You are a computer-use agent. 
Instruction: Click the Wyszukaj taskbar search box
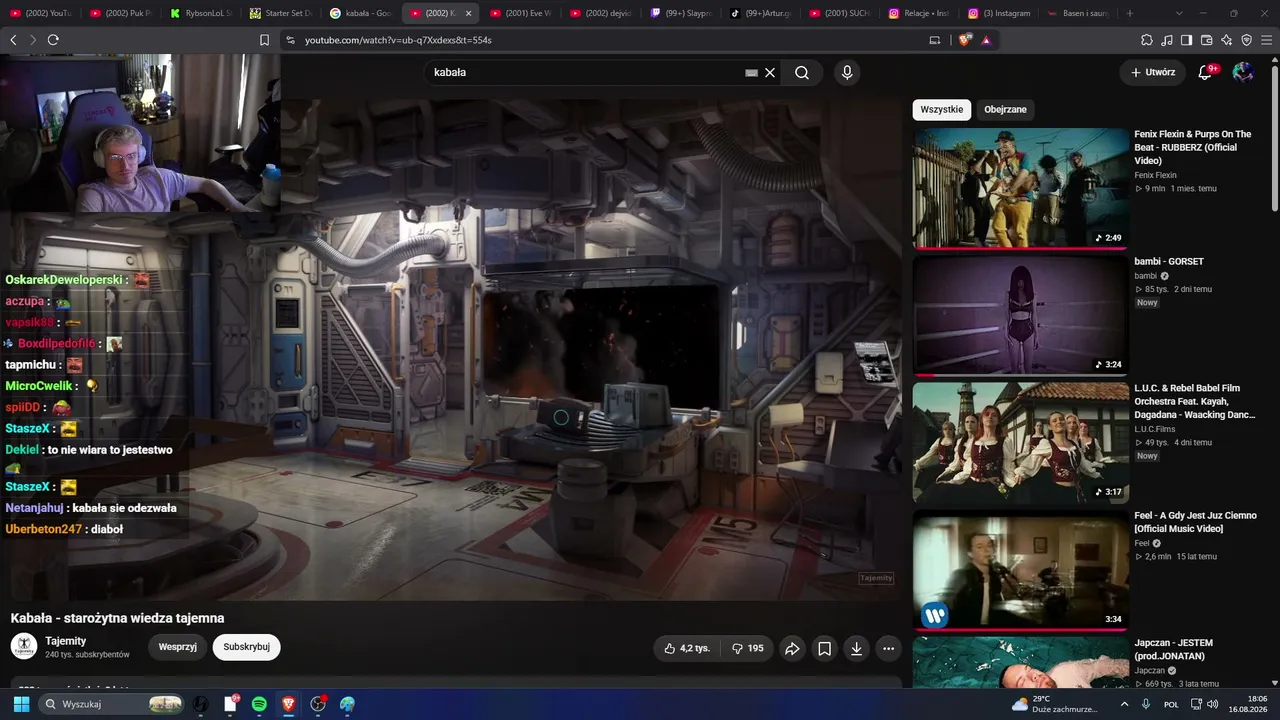[x=112, y=704]
